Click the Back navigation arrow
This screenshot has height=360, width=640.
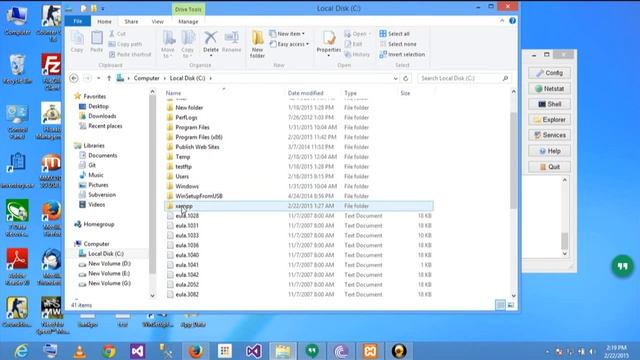[x=74, y=78]
